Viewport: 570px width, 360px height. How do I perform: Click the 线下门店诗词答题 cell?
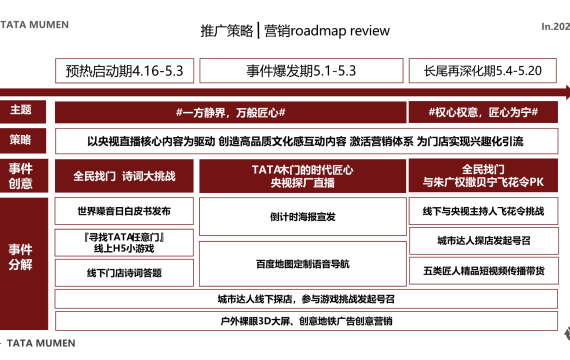pos(124,273)
